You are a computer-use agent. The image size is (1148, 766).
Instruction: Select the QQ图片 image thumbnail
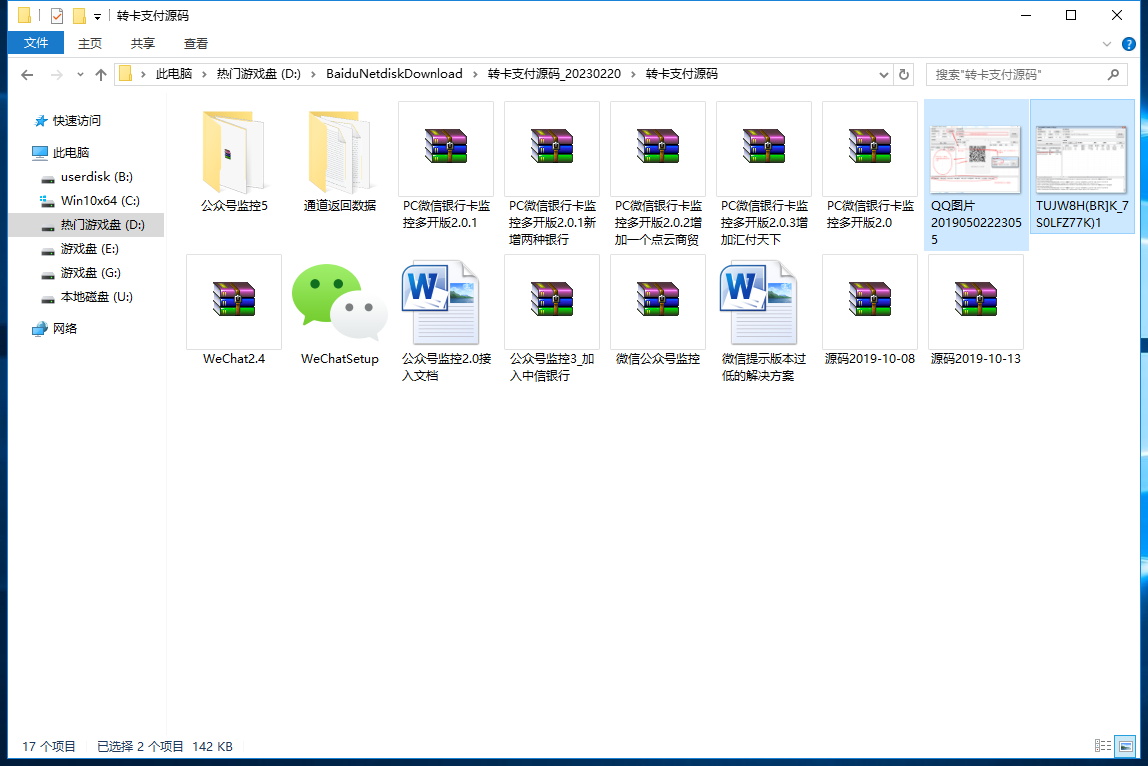975,160
